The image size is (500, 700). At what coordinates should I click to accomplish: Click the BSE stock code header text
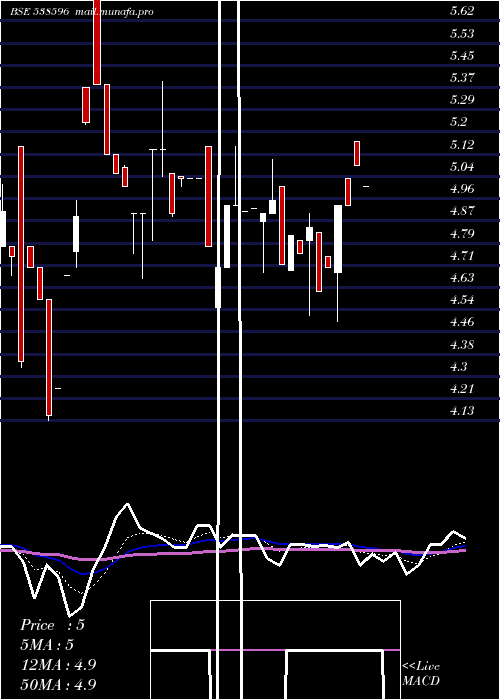pos(40,12)
